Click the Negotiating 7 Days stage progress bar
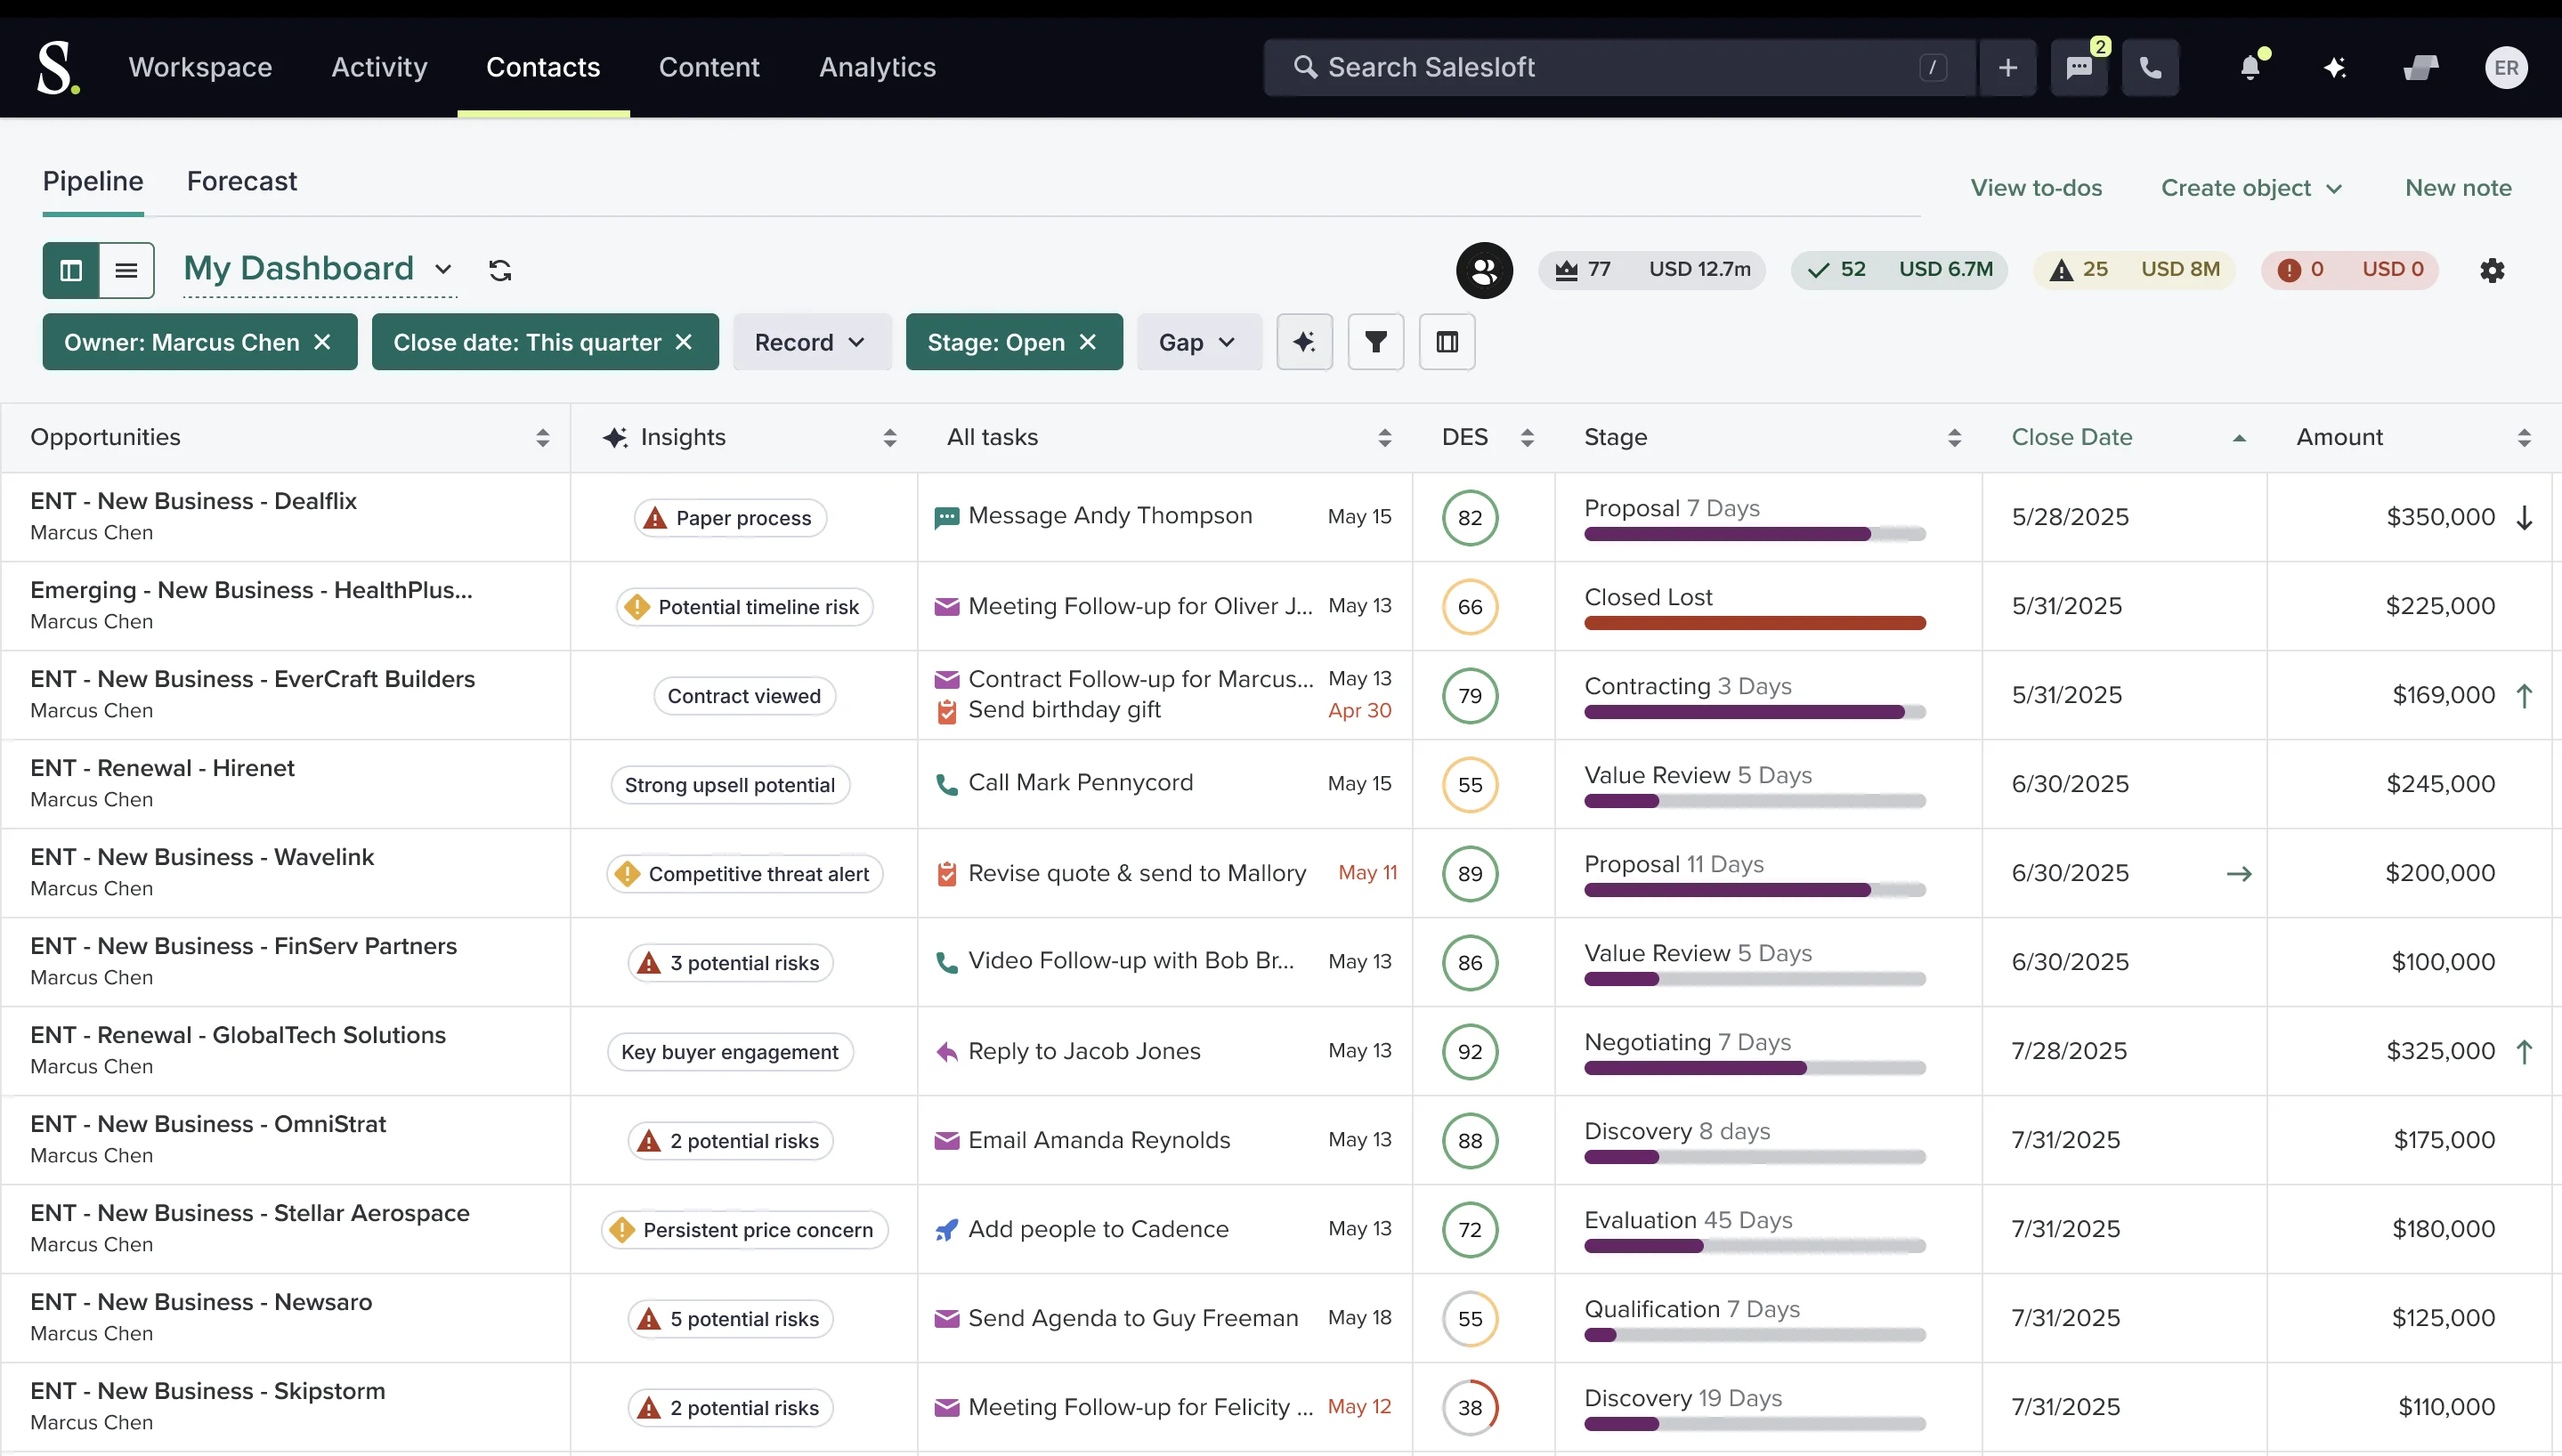The width and height of the screenshot is (2562, 1456). pos(1755,1068)
